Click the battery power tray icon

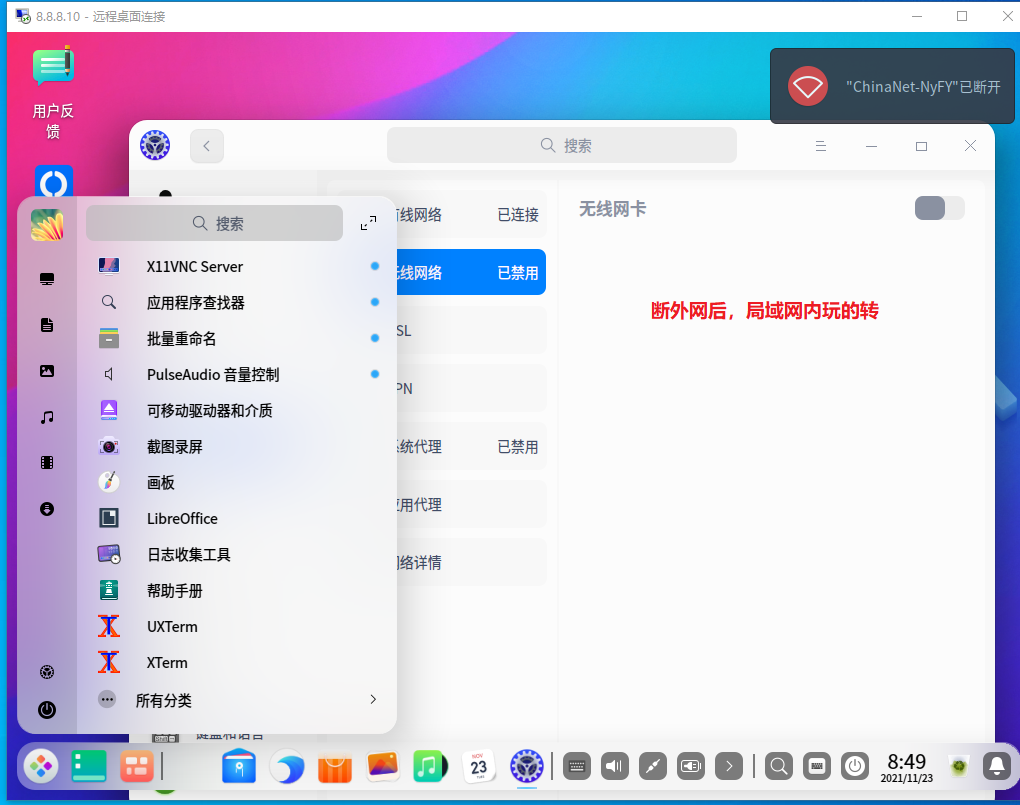tap(691, 767)
